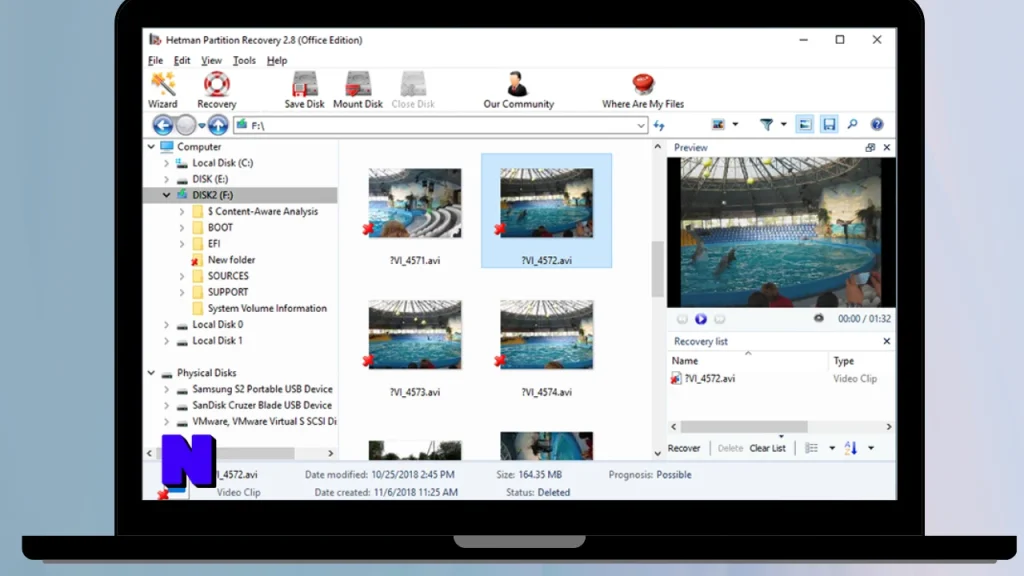Change recovery list view style
Screen dimensions: 1024x576
[x=811, y=448]
